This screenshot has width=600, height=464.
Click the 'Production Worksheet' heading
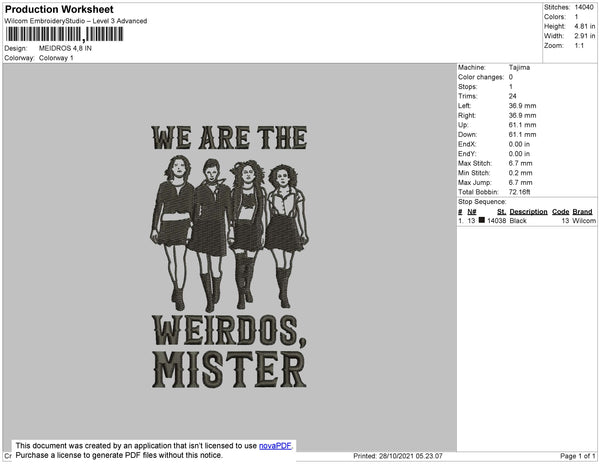[59, 10]
